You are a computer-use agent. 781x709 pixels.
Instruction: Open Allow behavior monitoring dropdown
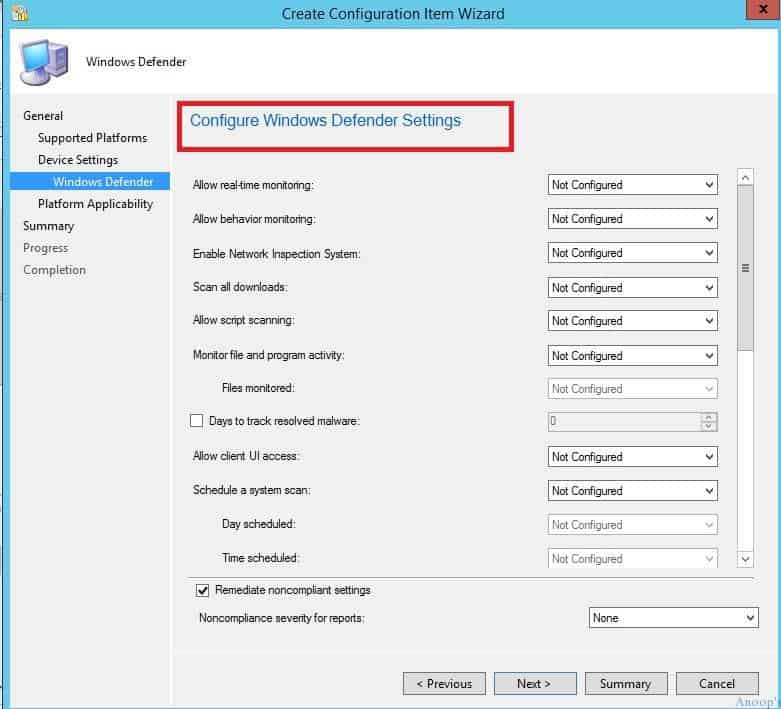coord(633,219)
